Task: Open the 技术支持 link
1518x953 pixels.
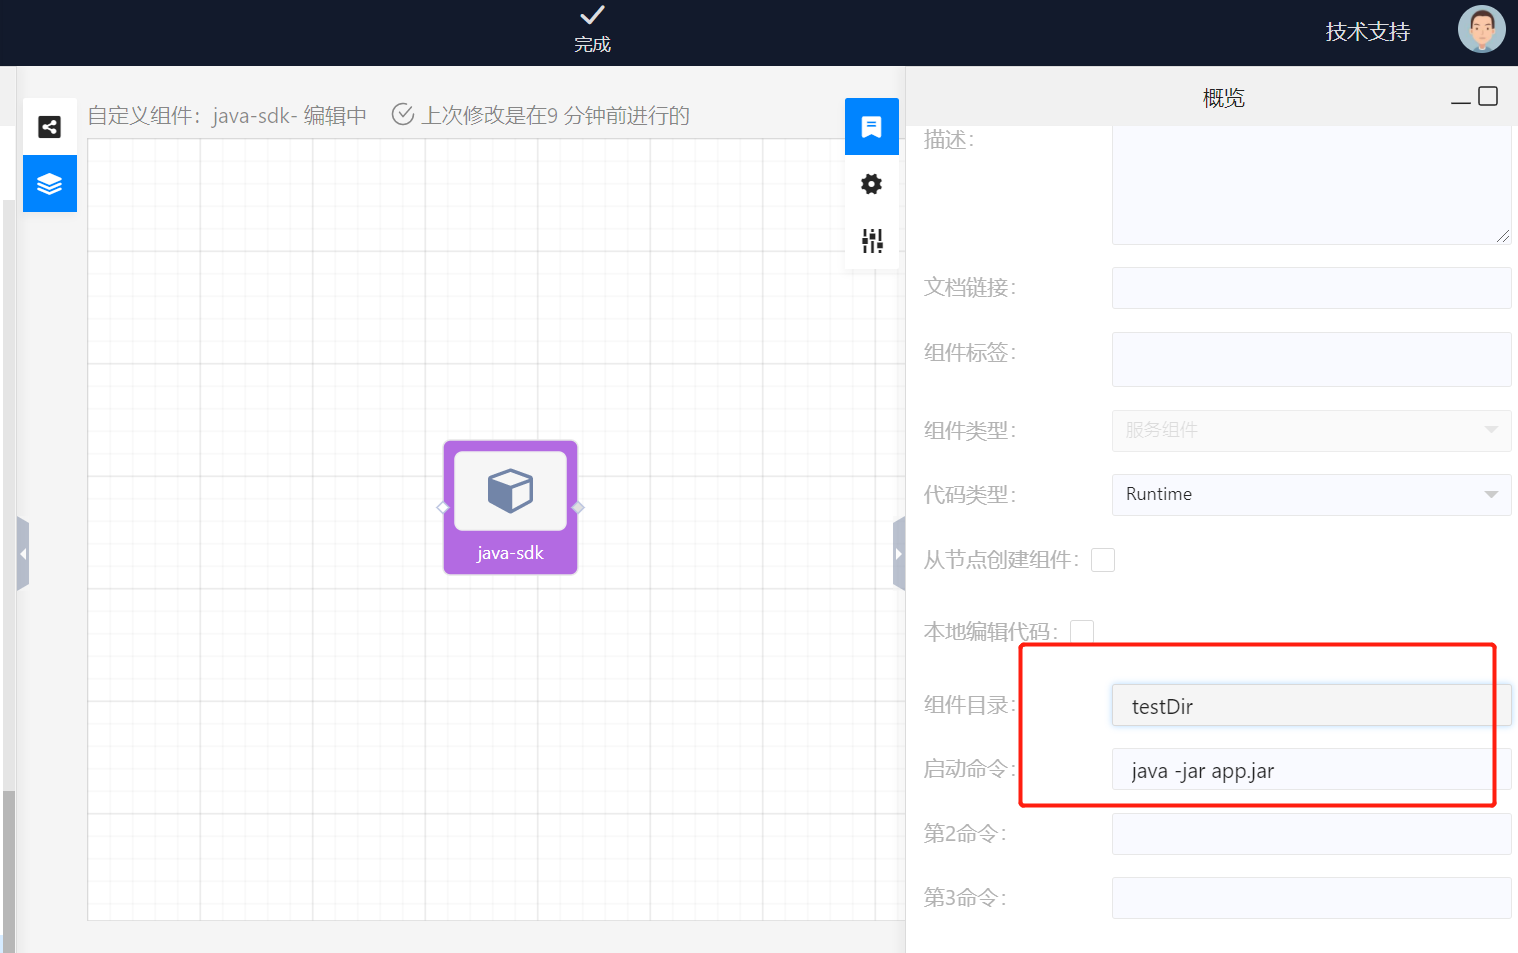Action: click(x=1367, y=32)
